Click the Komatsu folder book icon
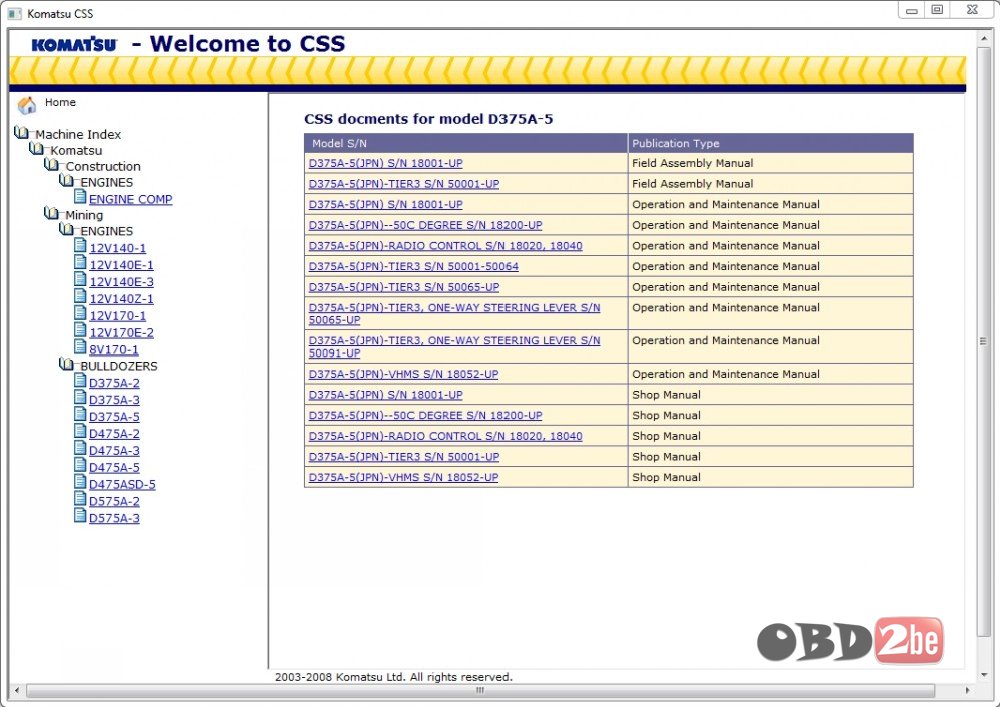 (x=36, y=149)
